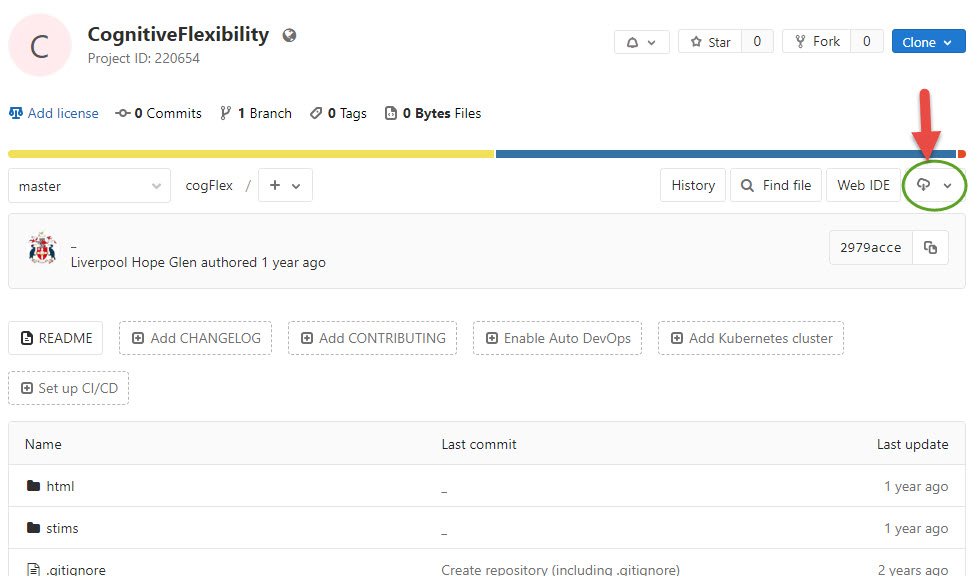Click the project avatar with letter C
The width and height of the screenshot is (974, 576).
point(40,45)
